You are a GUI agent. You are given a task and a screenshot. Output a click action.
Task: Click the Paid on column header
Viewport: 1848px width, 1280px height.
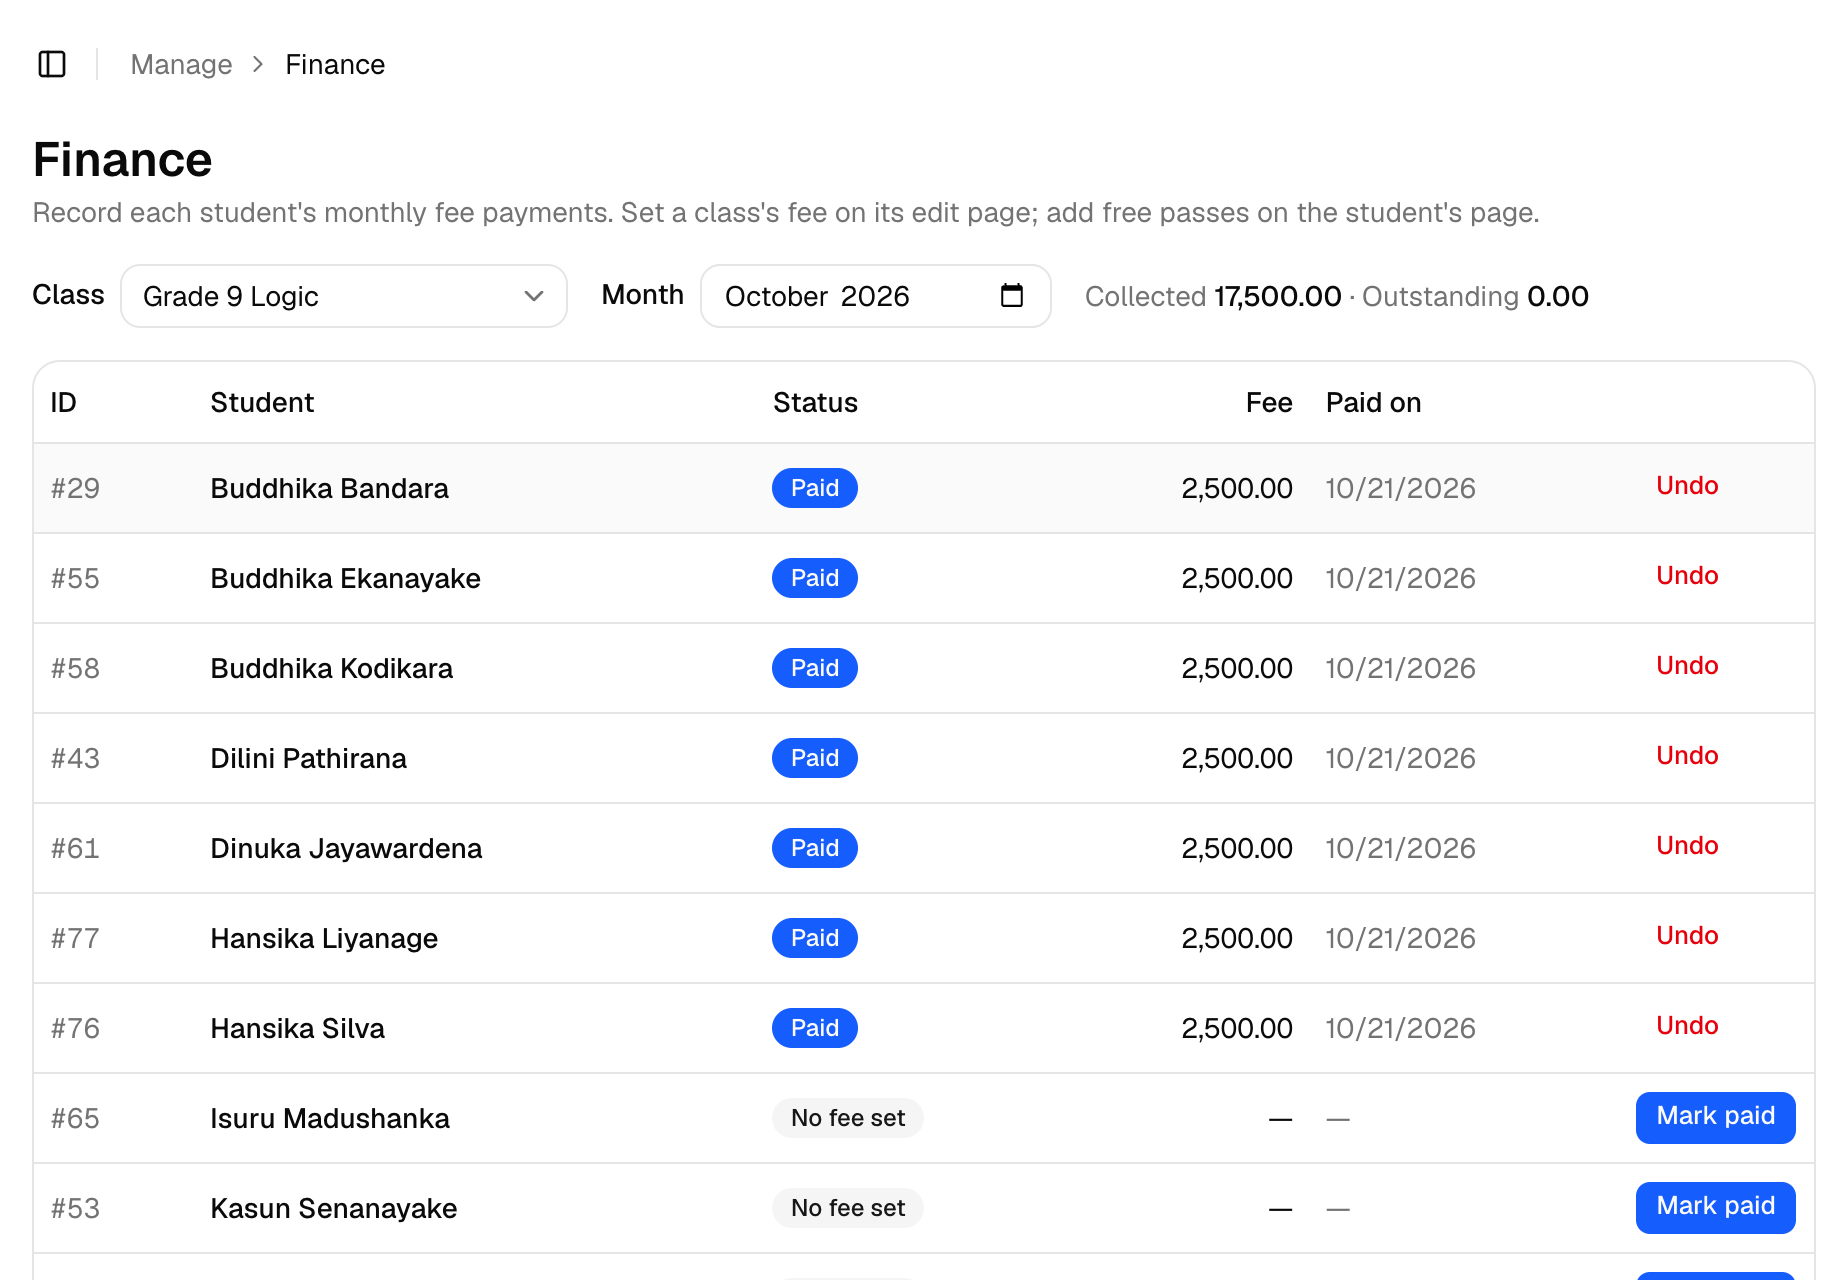point(1373,402)
